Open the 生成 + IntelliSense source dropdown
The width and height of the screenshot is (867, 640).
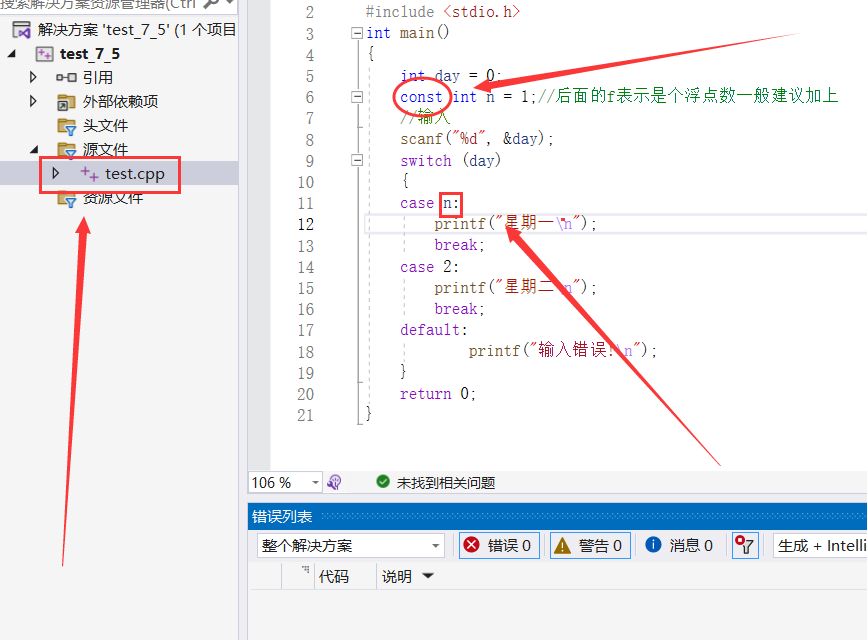tap(820, 545)
